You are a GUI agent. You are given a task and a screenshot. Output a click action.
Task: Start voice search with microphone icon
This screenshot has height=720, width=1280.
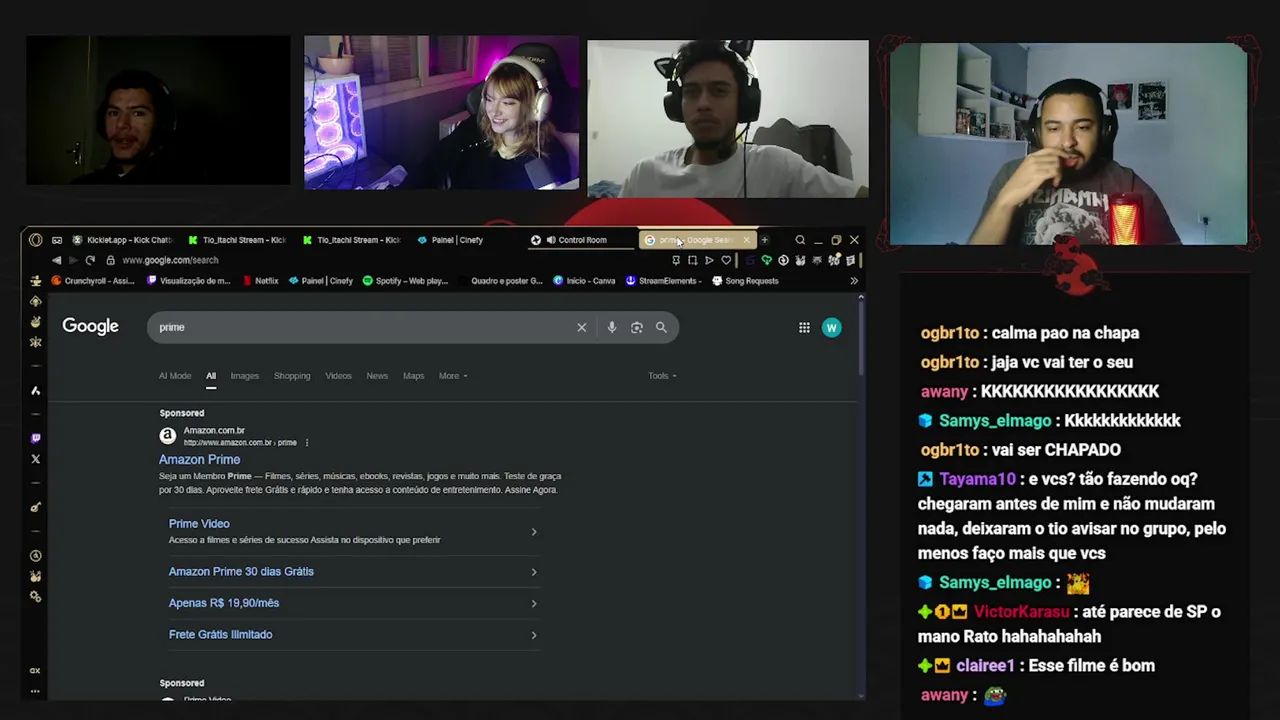pyautogui.click(x=612, y=327)
